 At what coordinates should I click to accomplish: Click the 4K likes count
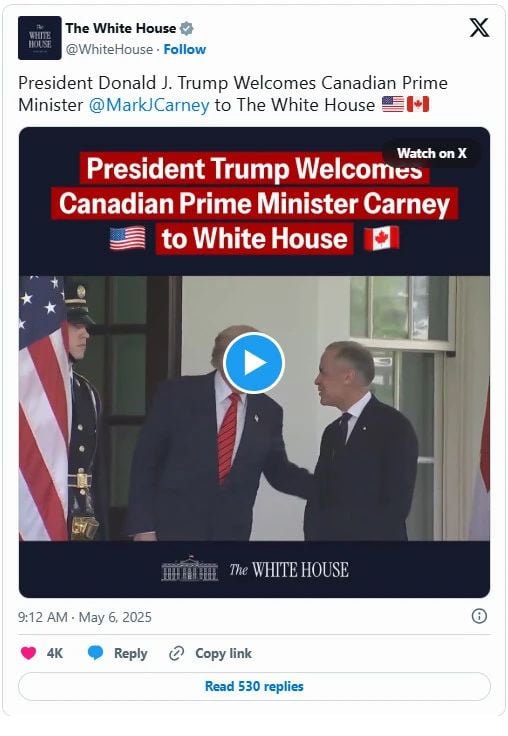54,653
